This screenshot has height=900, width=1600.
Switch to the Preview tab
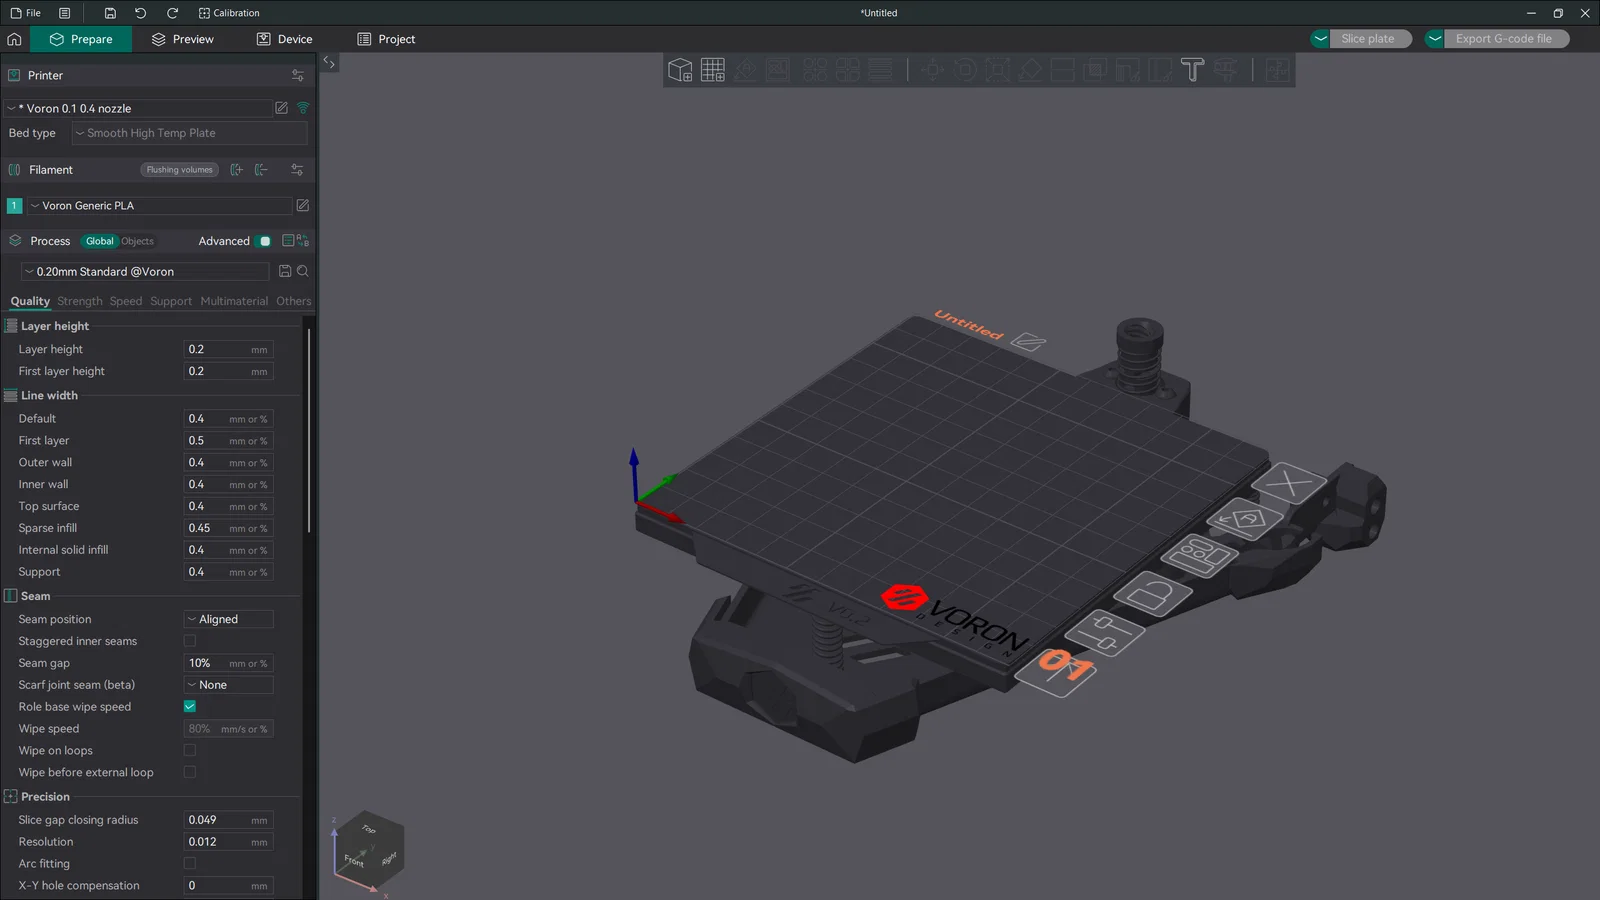(183, 39)
